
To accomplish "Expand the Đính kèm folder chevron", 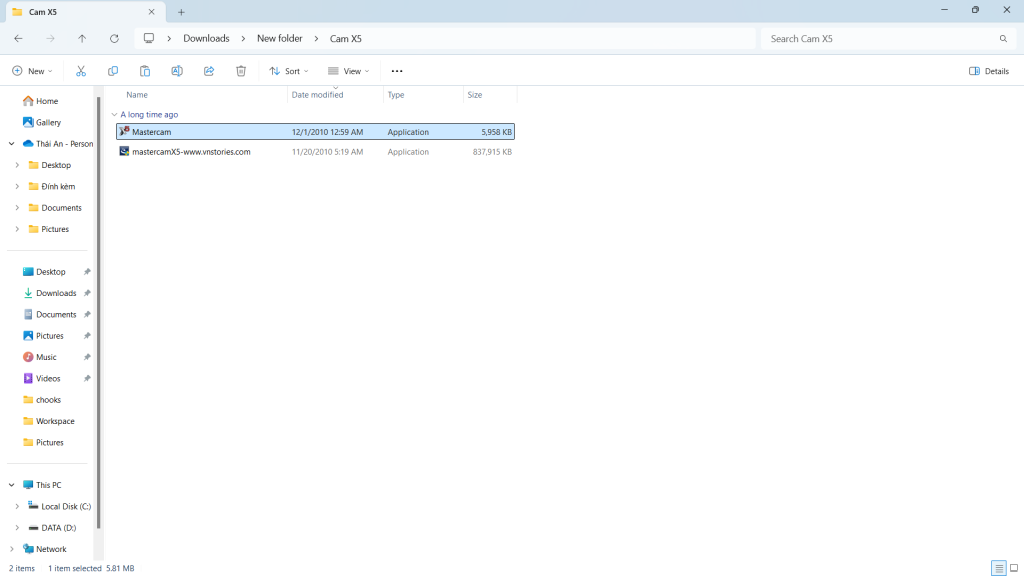I will pyautogui.click(x=17, y=187).
